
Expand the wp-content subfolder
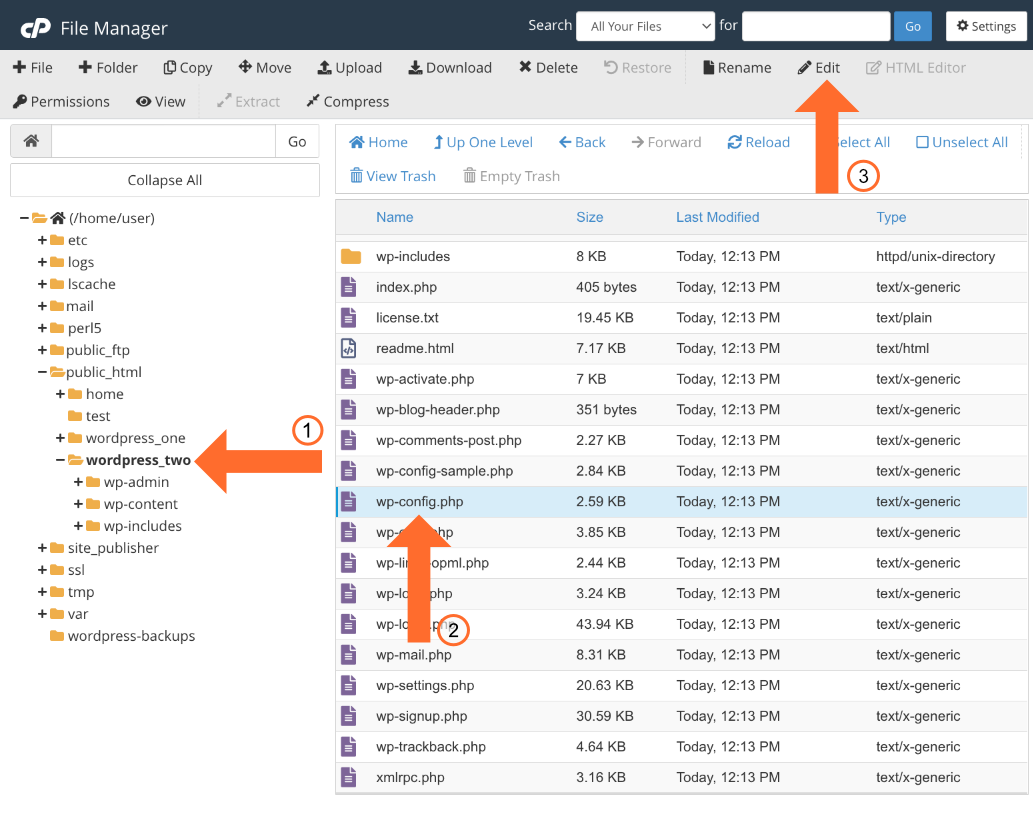coord(79,504)
